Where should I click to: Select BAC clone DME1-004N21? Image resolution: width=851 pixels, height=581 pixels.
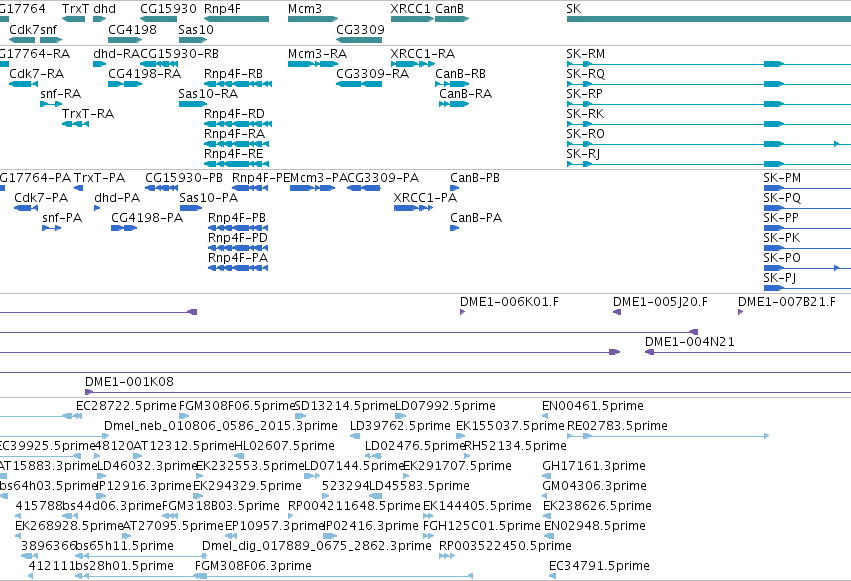click(x=689, y=342)
